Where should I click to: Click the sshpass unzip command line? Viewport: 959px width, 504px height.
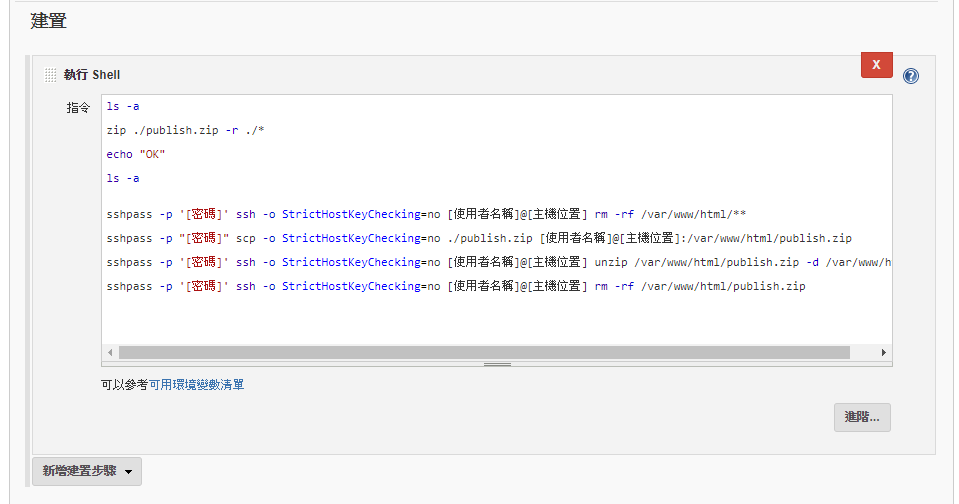498,262
